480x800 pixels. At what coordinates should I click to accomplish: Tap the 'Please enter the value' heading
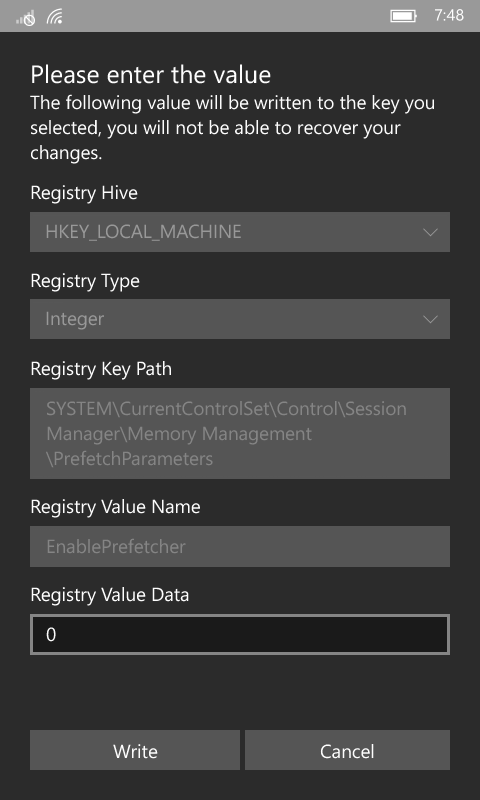(x=151, y=75)
